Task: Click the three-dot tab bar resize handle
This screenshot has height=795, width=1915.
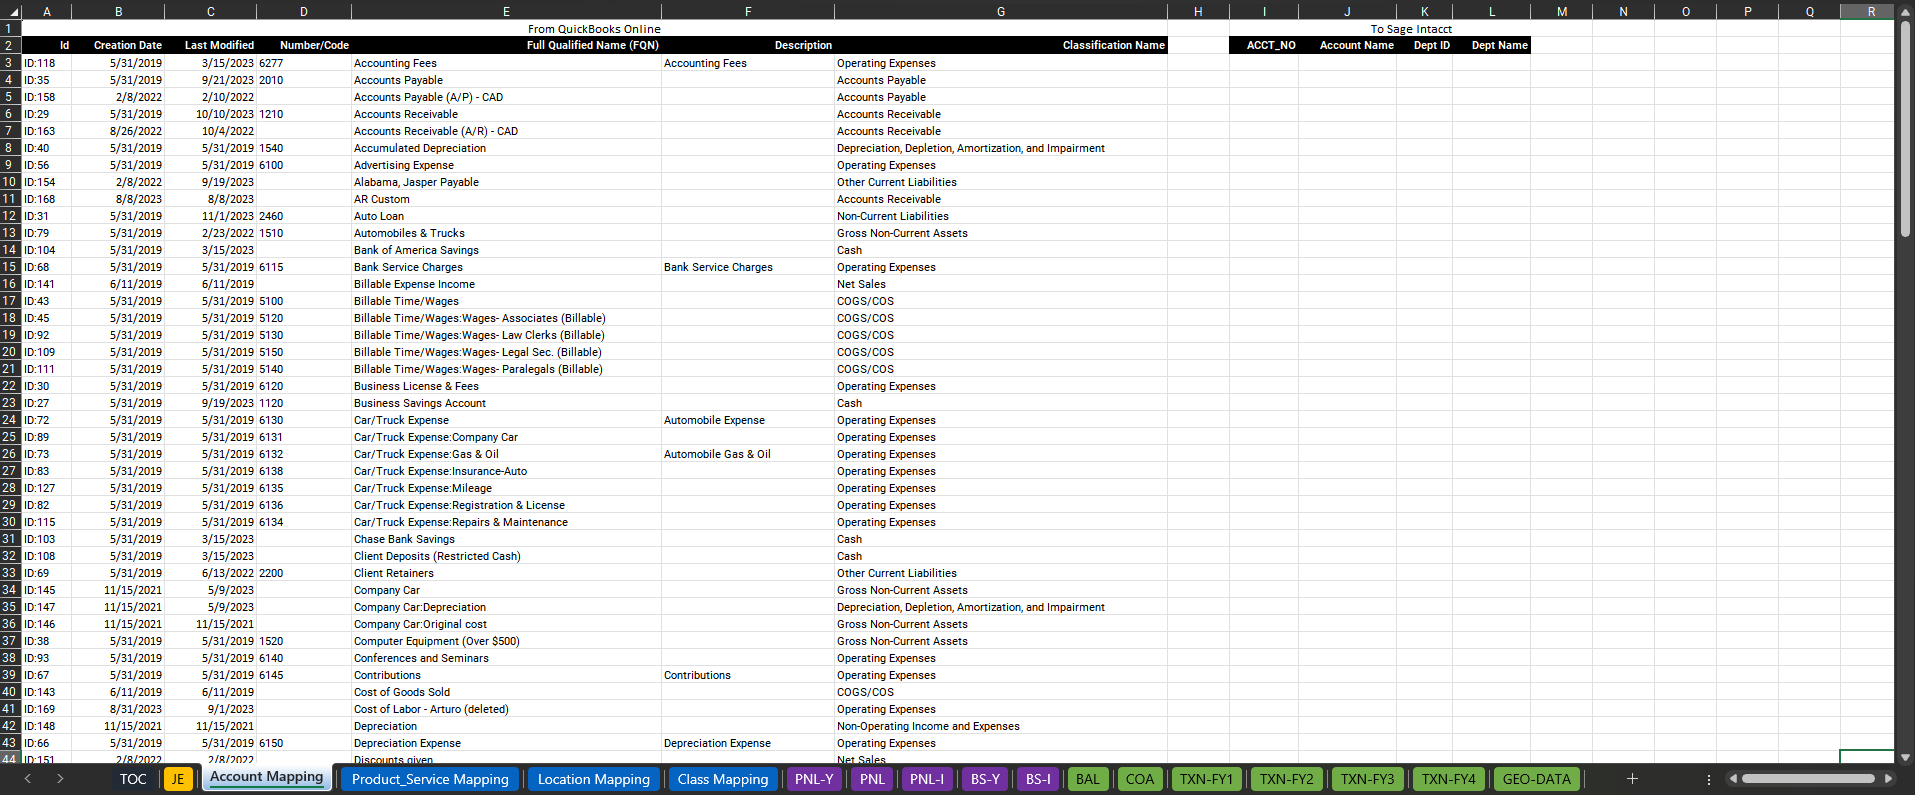Action: click(1708, 779)
